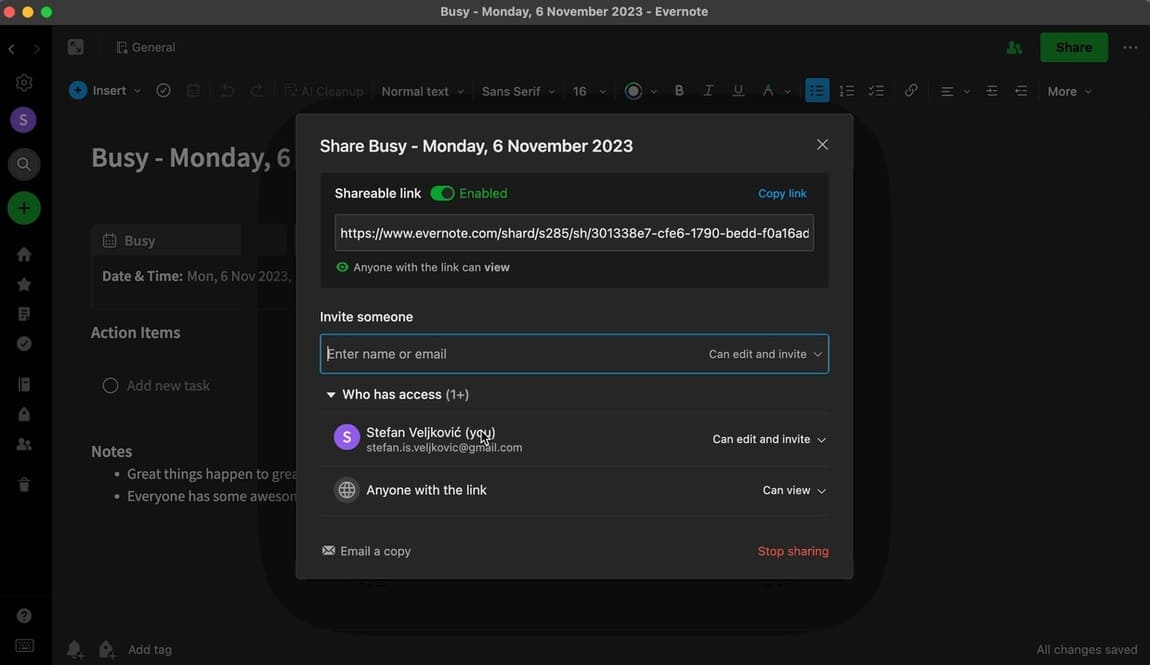Viewport: 1150px width, 665px height.
Task: Open the Sans Serif font dropdown
Action: pos(518,92)
